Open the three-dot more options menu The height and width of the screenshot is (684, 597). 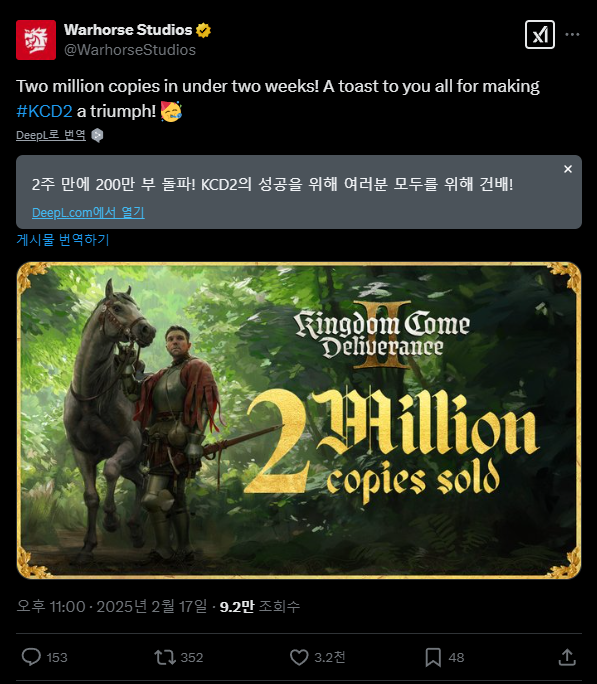572,34
